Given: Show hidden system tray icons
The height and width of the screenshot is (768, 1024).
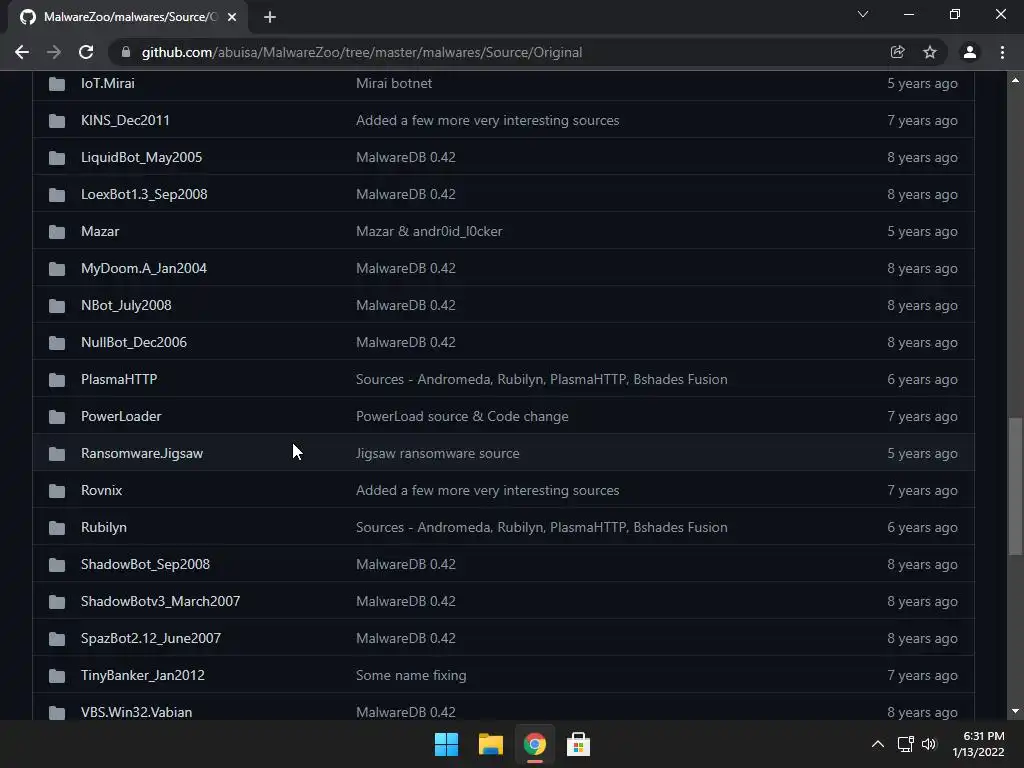Looking at the screenshot, I should point(878,744).
